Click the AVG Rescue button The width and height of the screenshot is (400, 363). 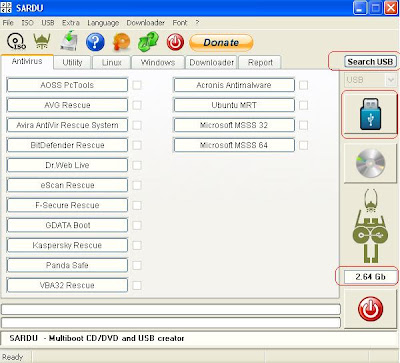(67, 105)
